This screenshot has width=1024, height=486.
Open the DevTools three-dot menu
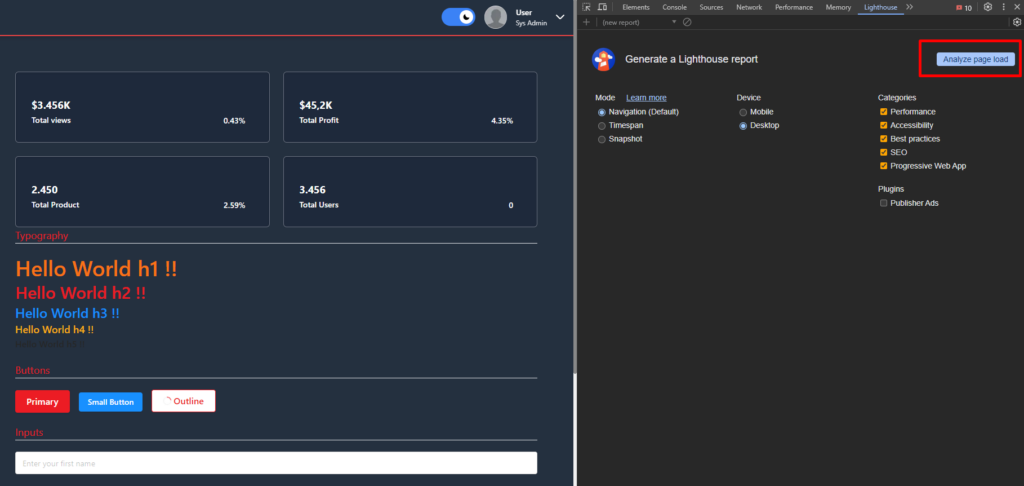coord(1003,7)
